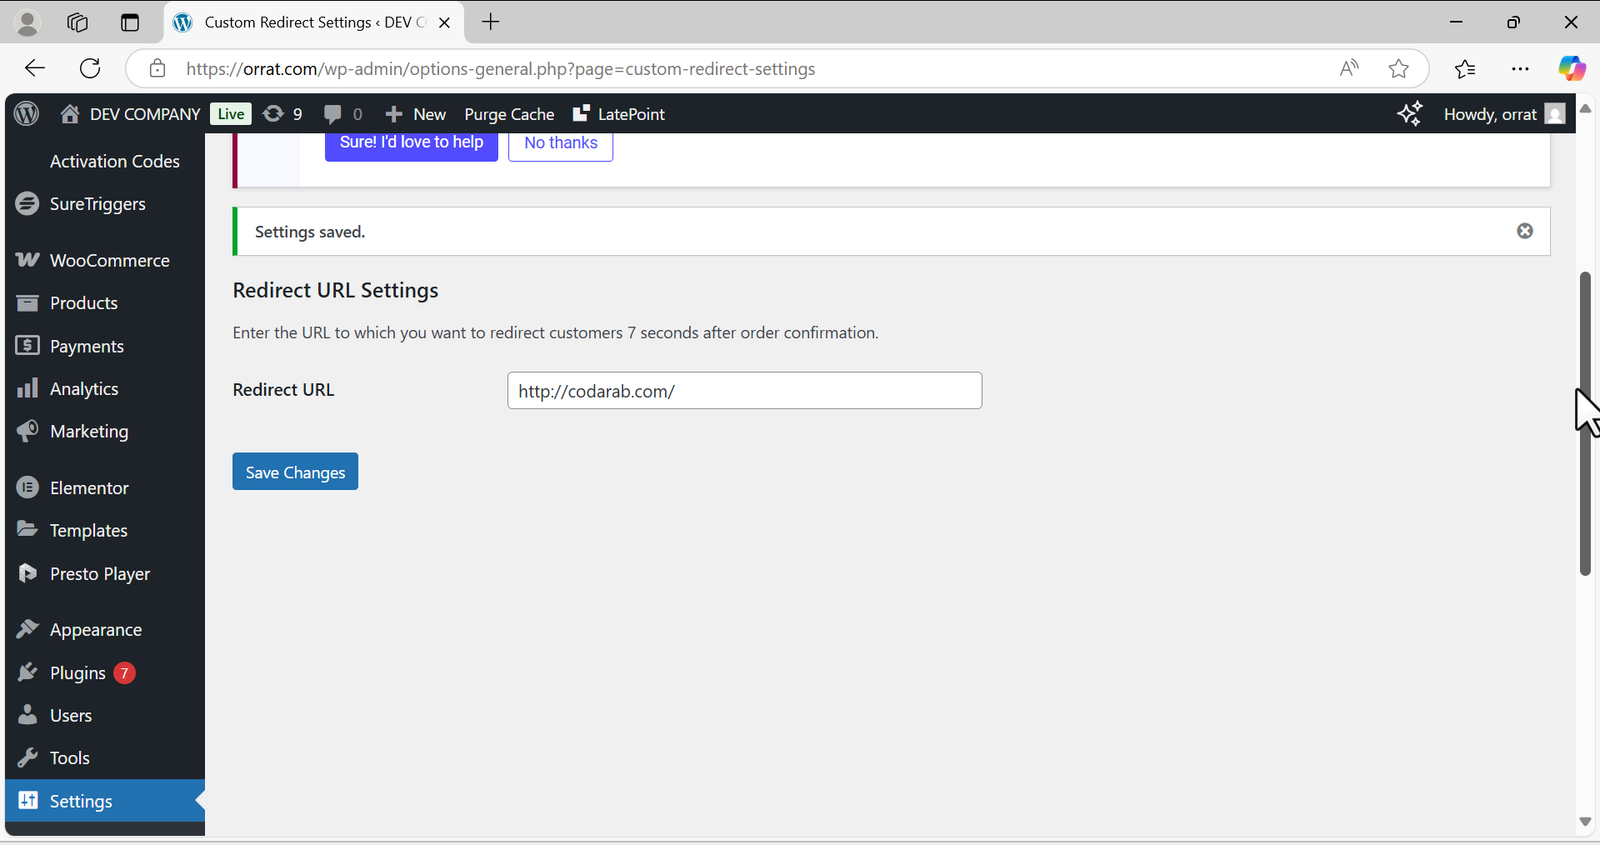View site information lock icon
1600x845 pixels.
157,68
